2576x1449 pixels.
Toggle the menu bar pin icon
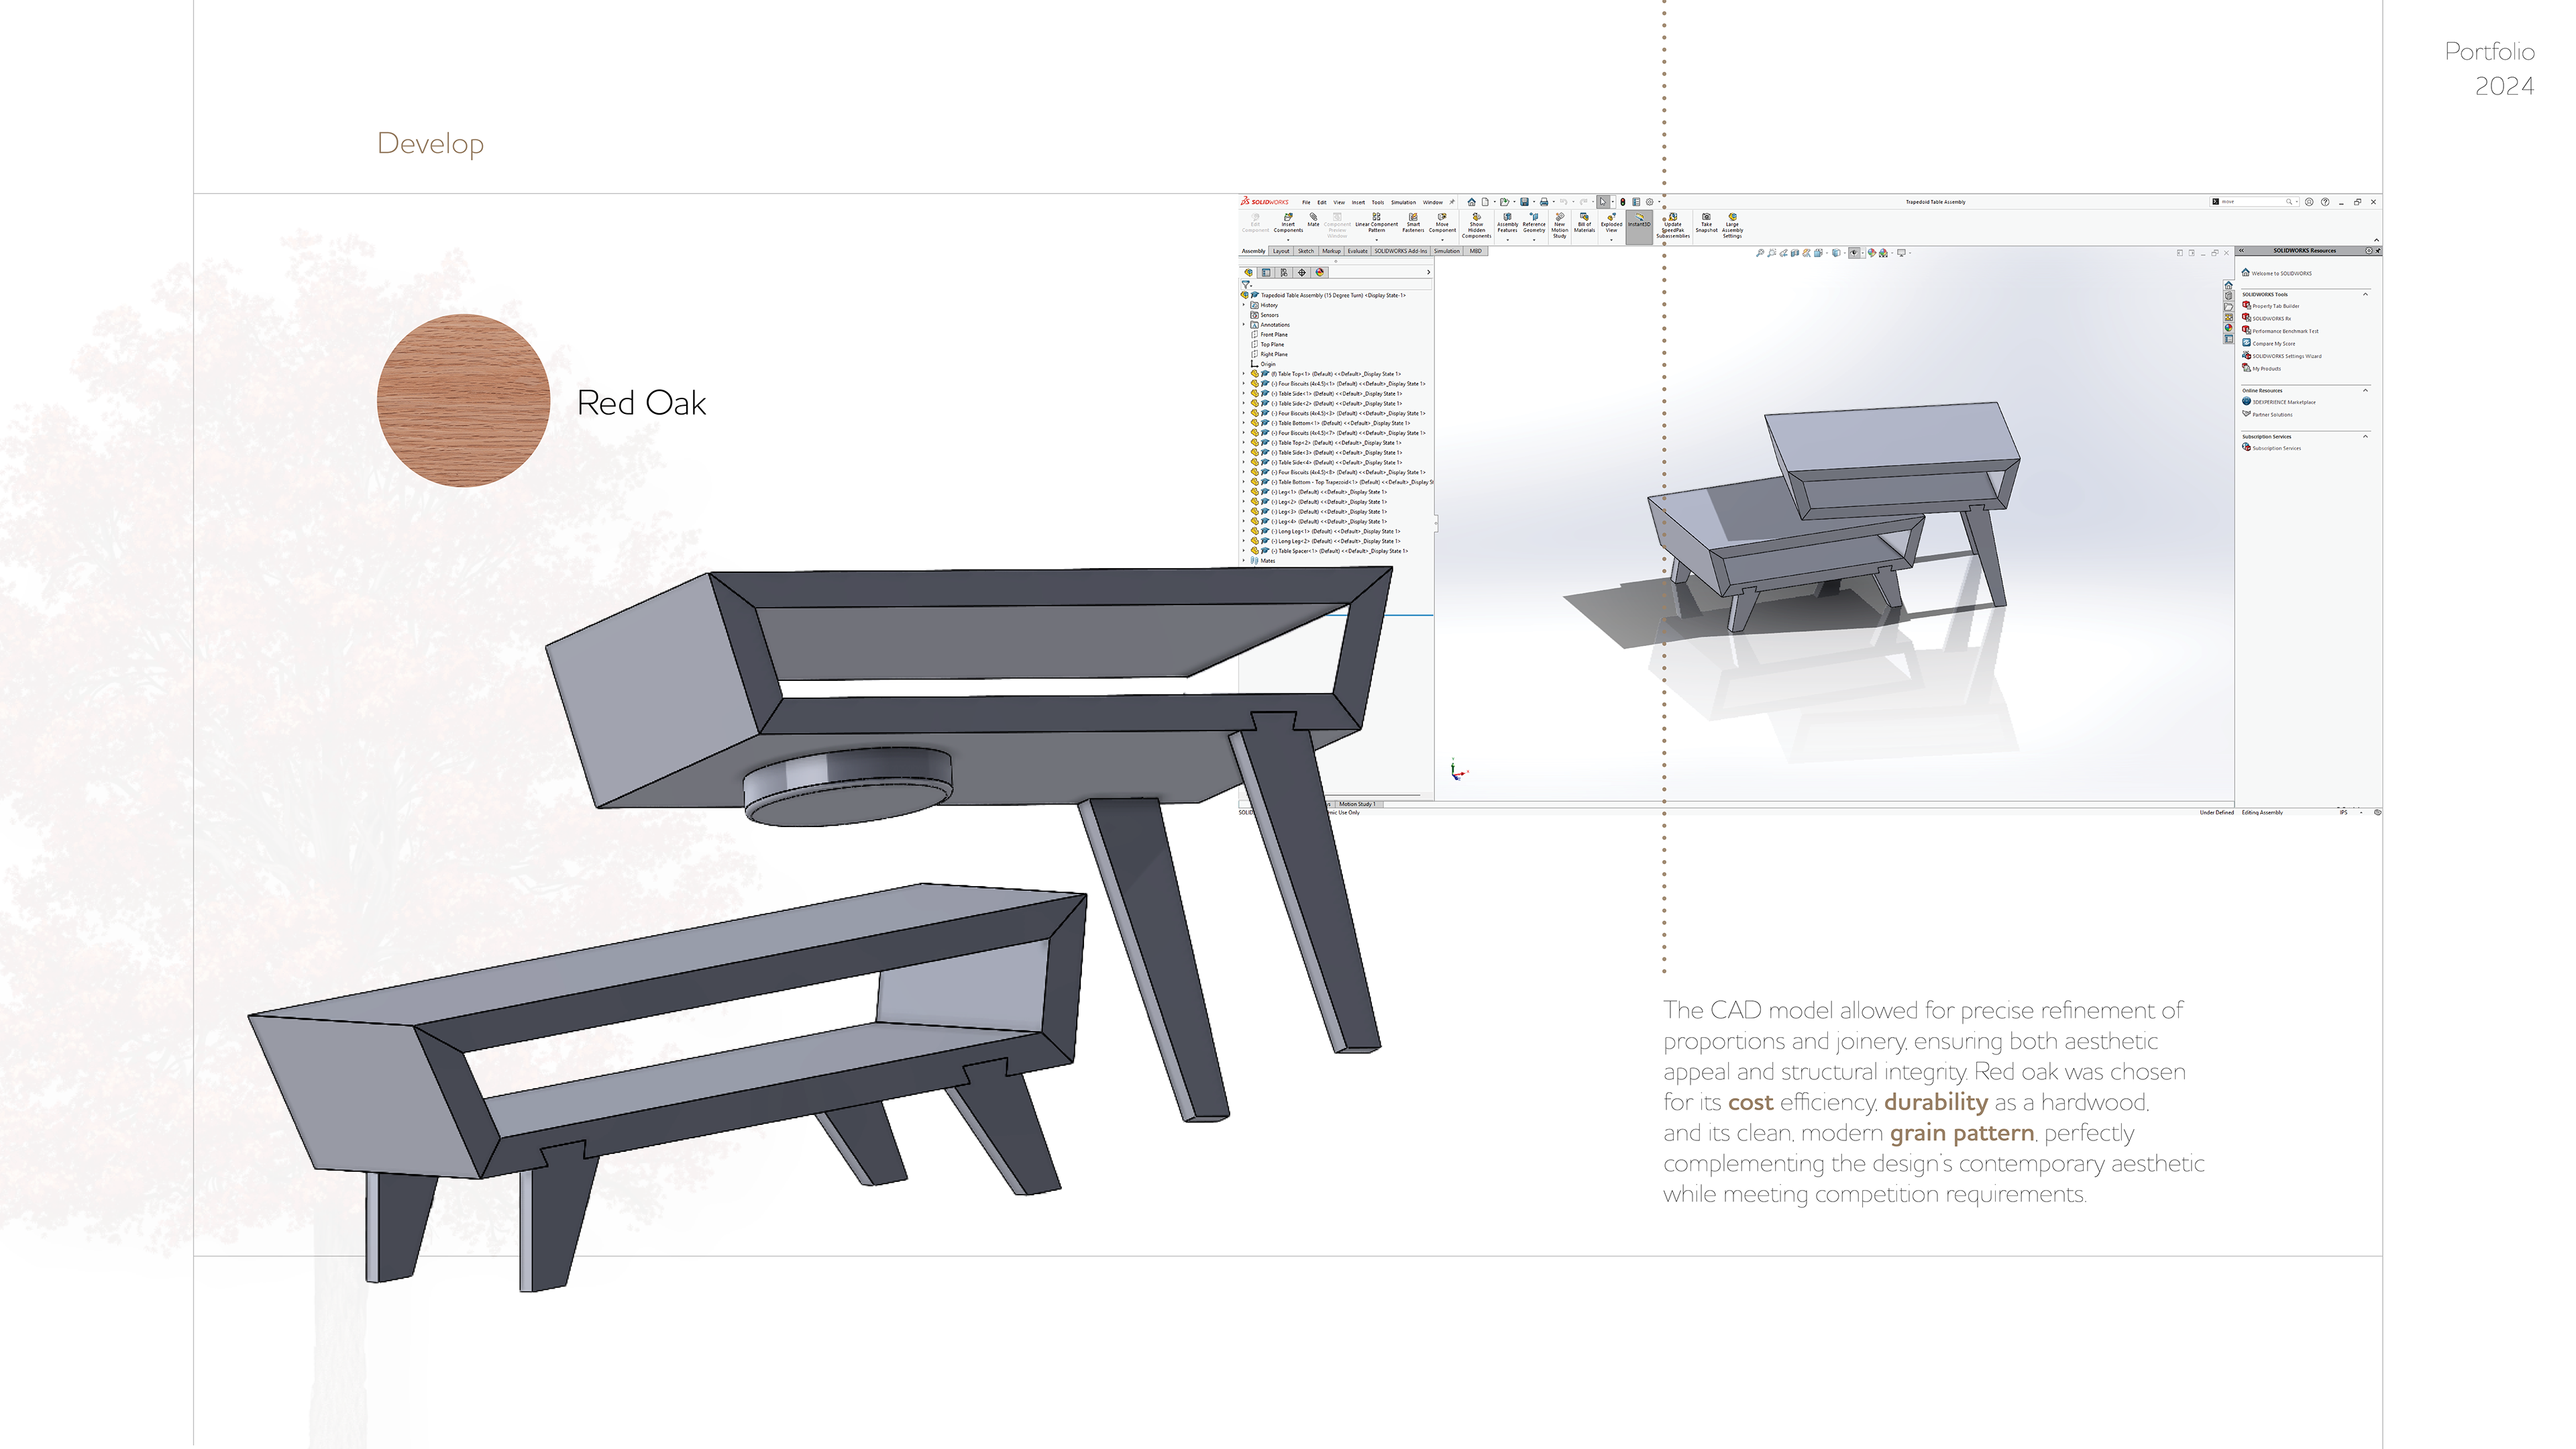(1452, 202)
